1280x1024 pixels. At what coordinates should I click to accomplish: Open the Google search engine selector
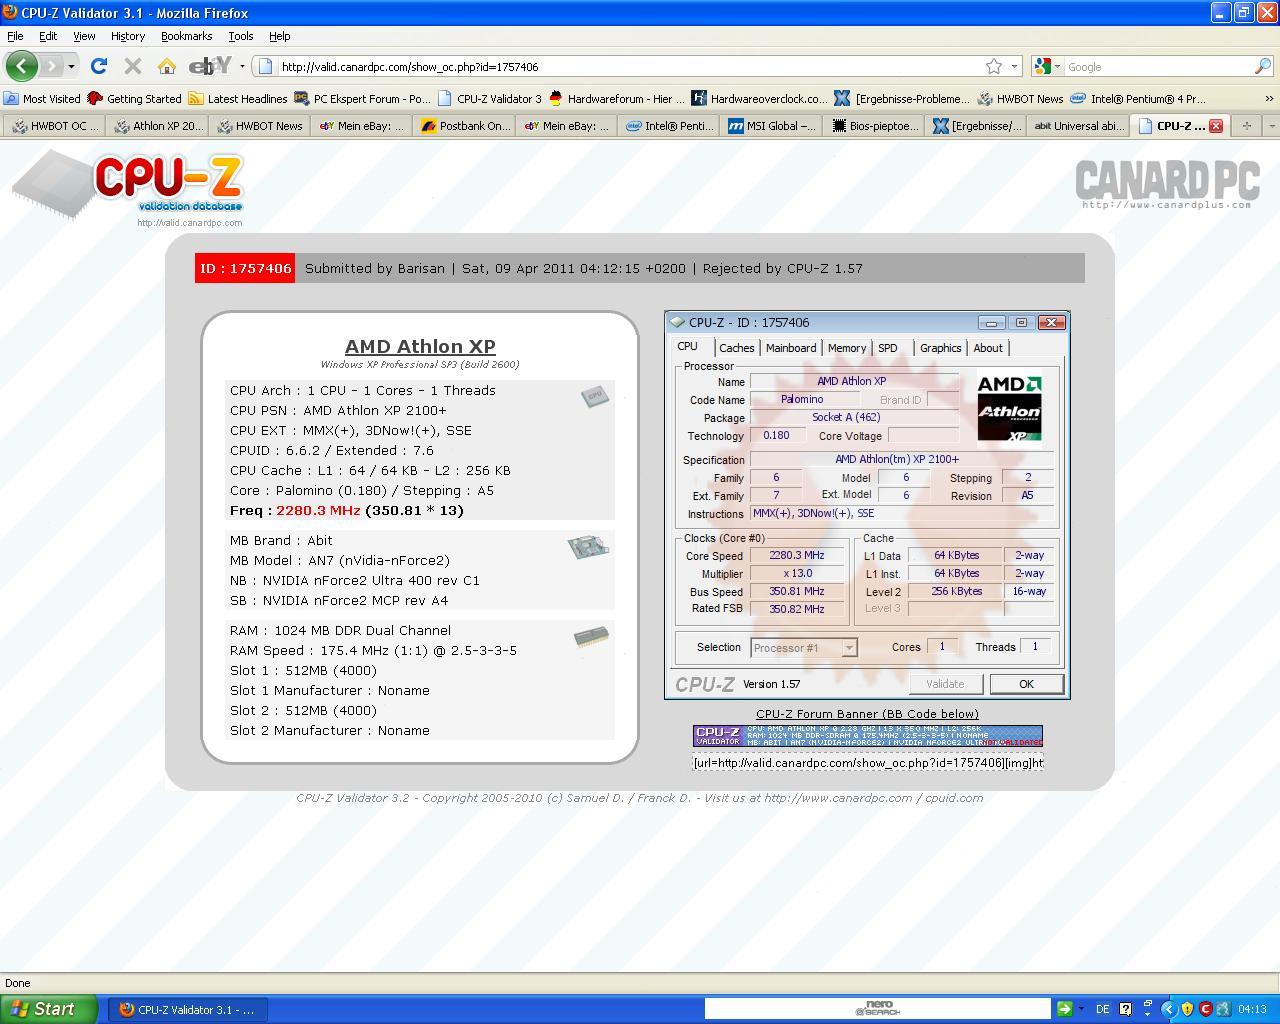tap(1046, 67)
